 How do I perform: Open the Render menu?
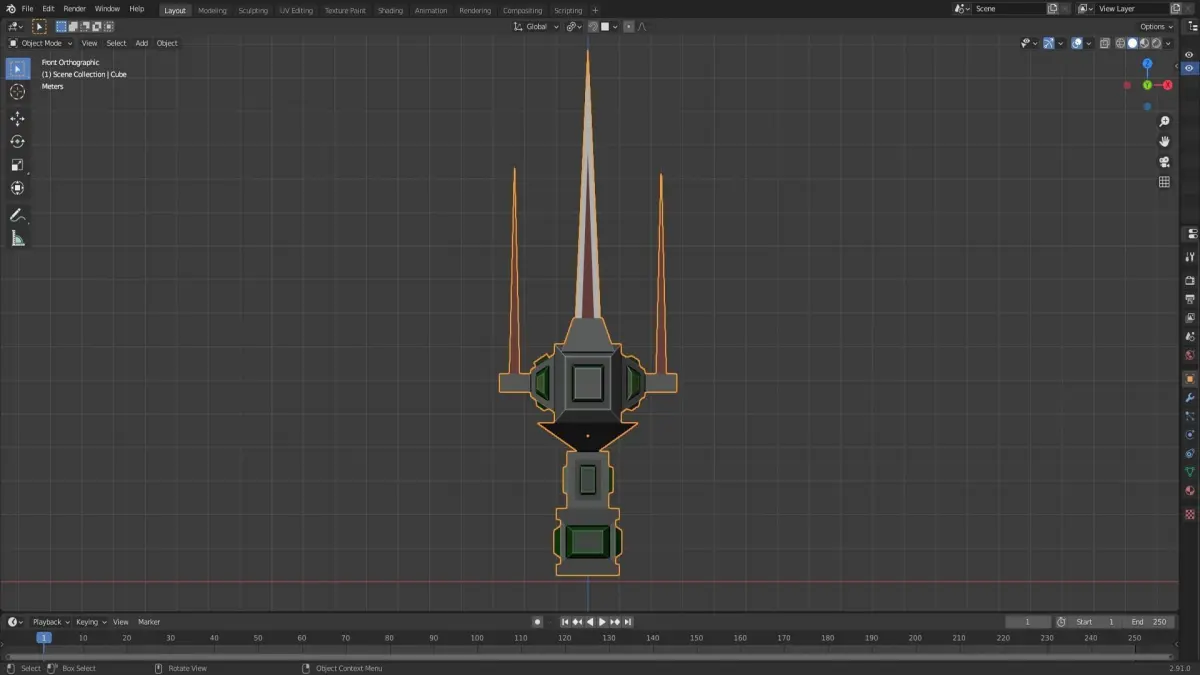(75, 9)
